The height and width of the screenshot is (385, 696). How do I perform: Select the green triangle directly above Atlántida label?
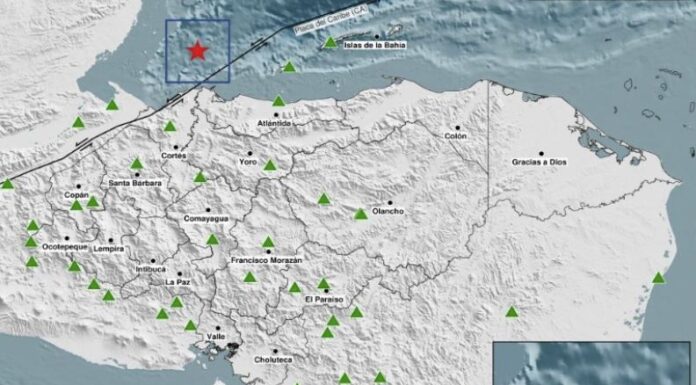(x=278, y=101)
